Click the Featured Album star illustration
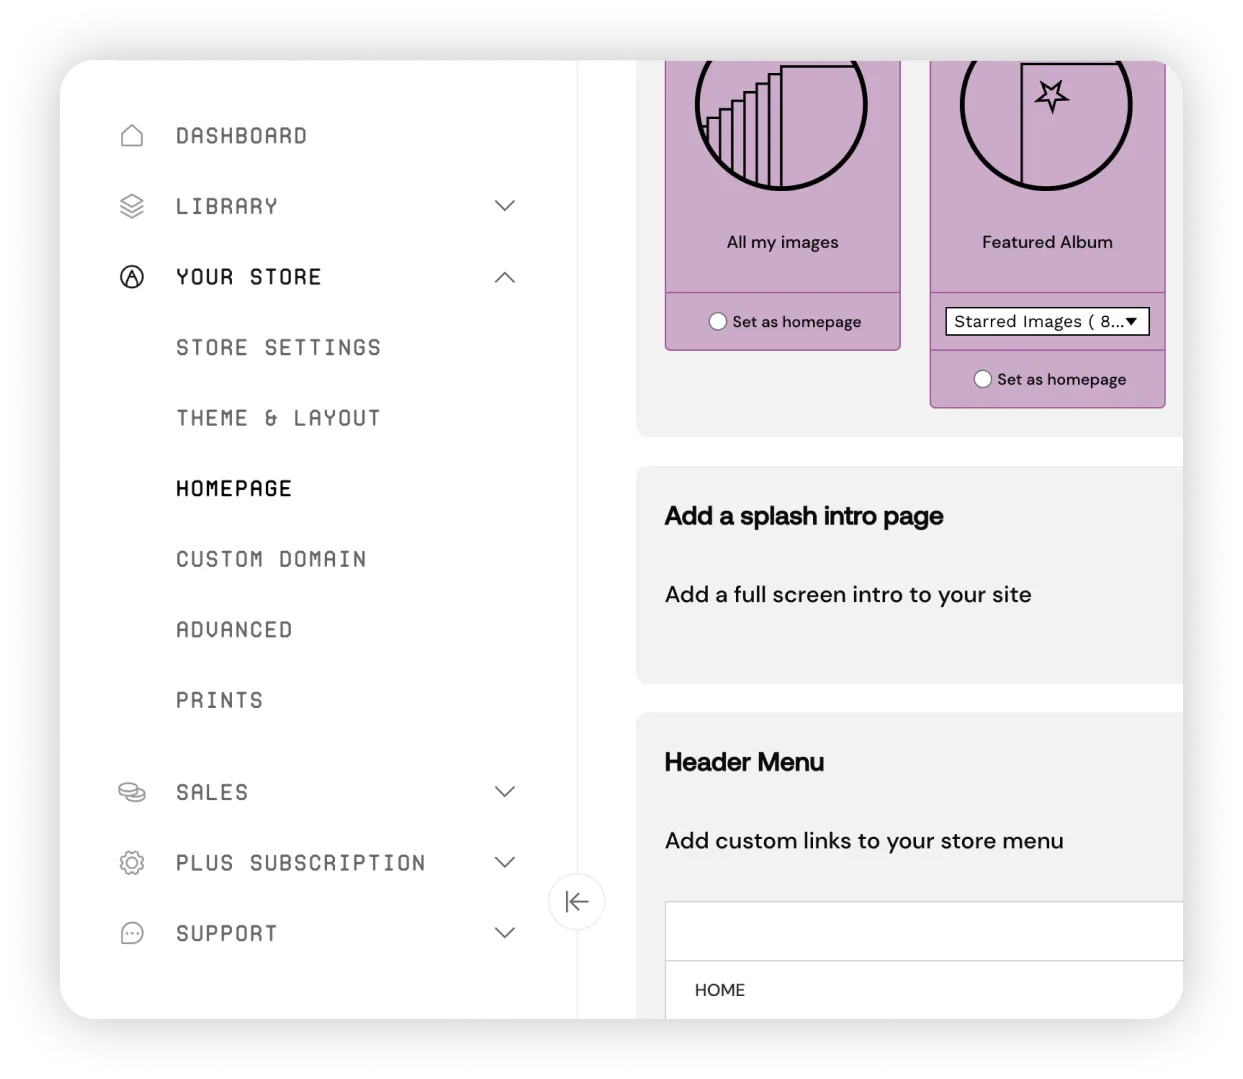 coord(1046,124)
